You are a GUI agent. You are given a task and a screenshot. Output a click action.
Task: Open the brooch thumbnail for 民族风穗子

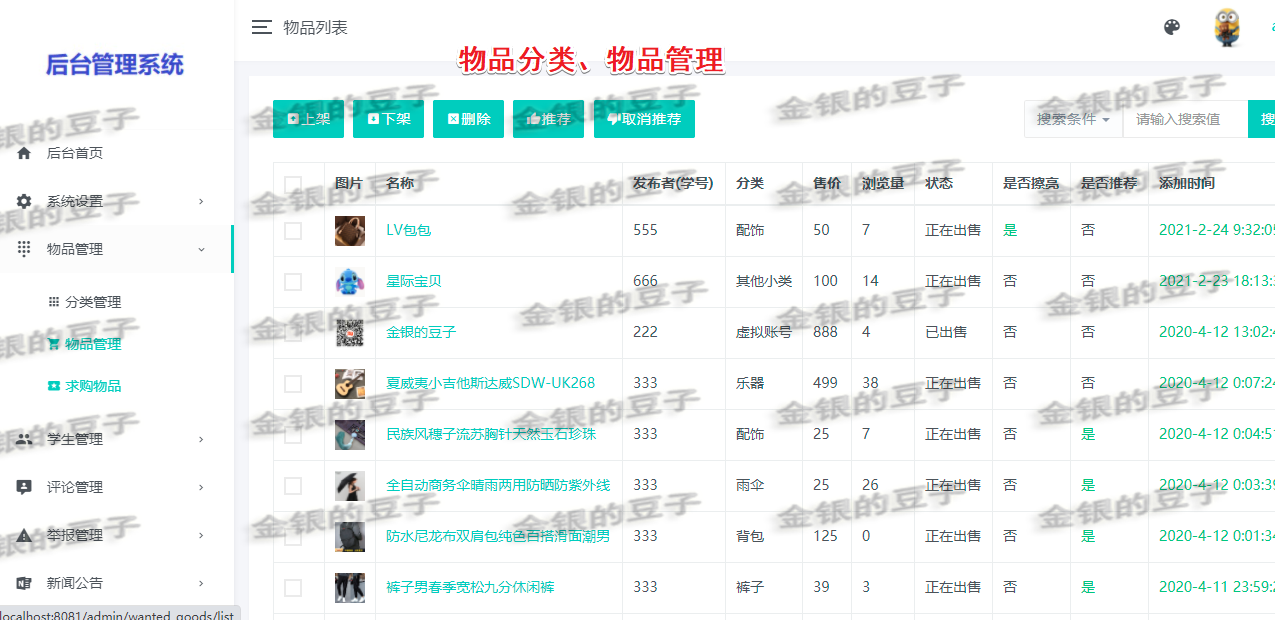point(350,434)
